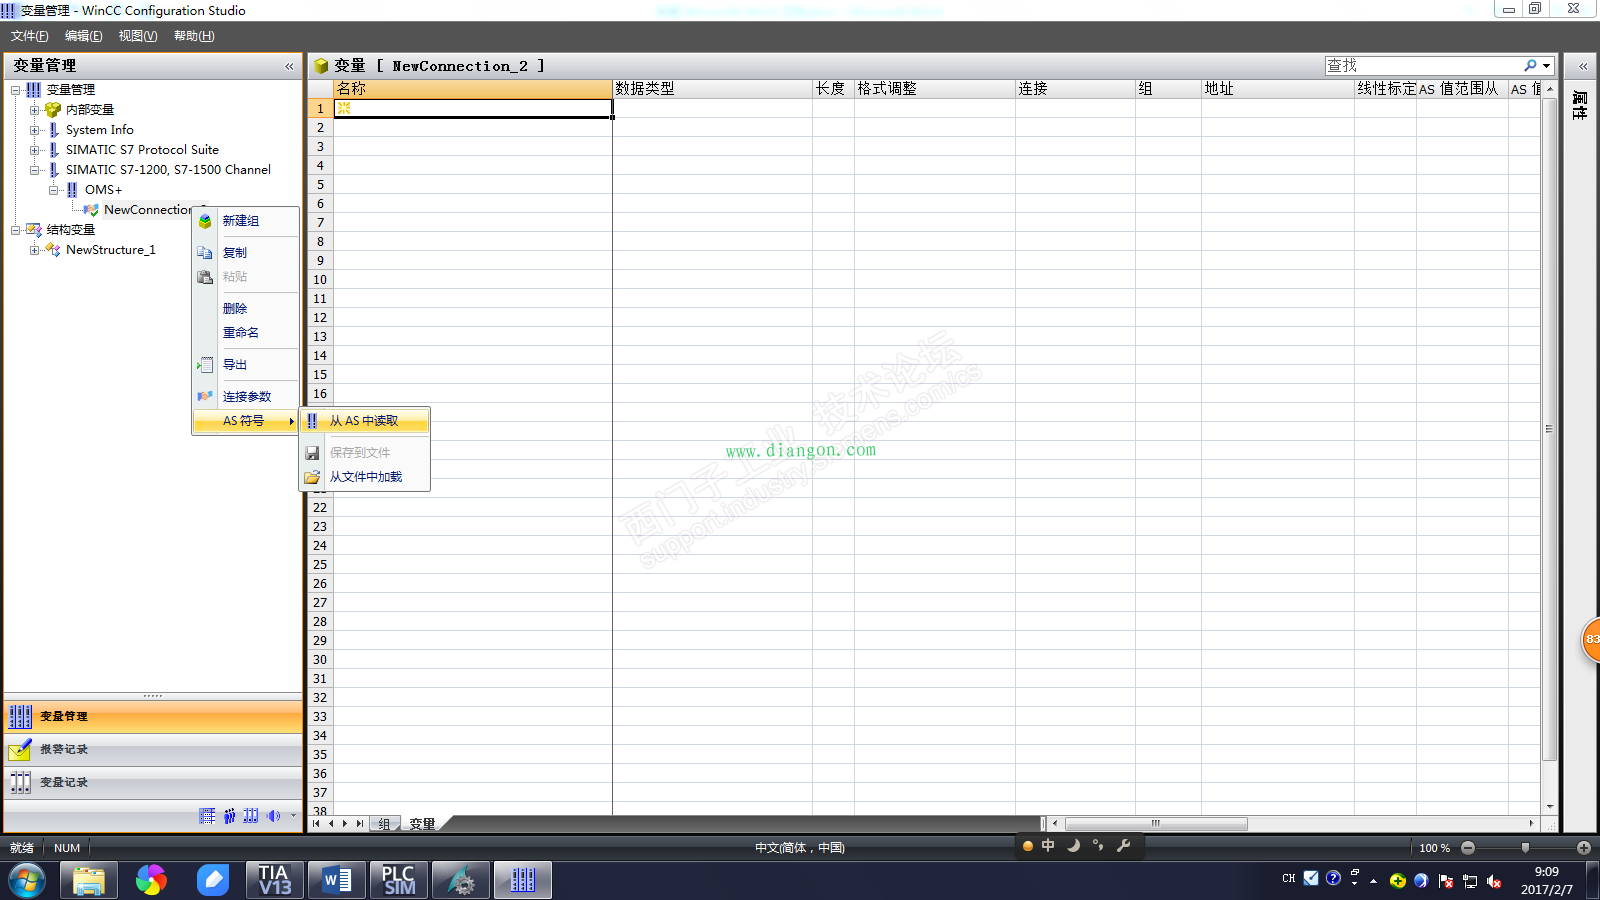Click into the 查找 search field
Screen dimensions: 1600x900
(x=1420, y=66)
